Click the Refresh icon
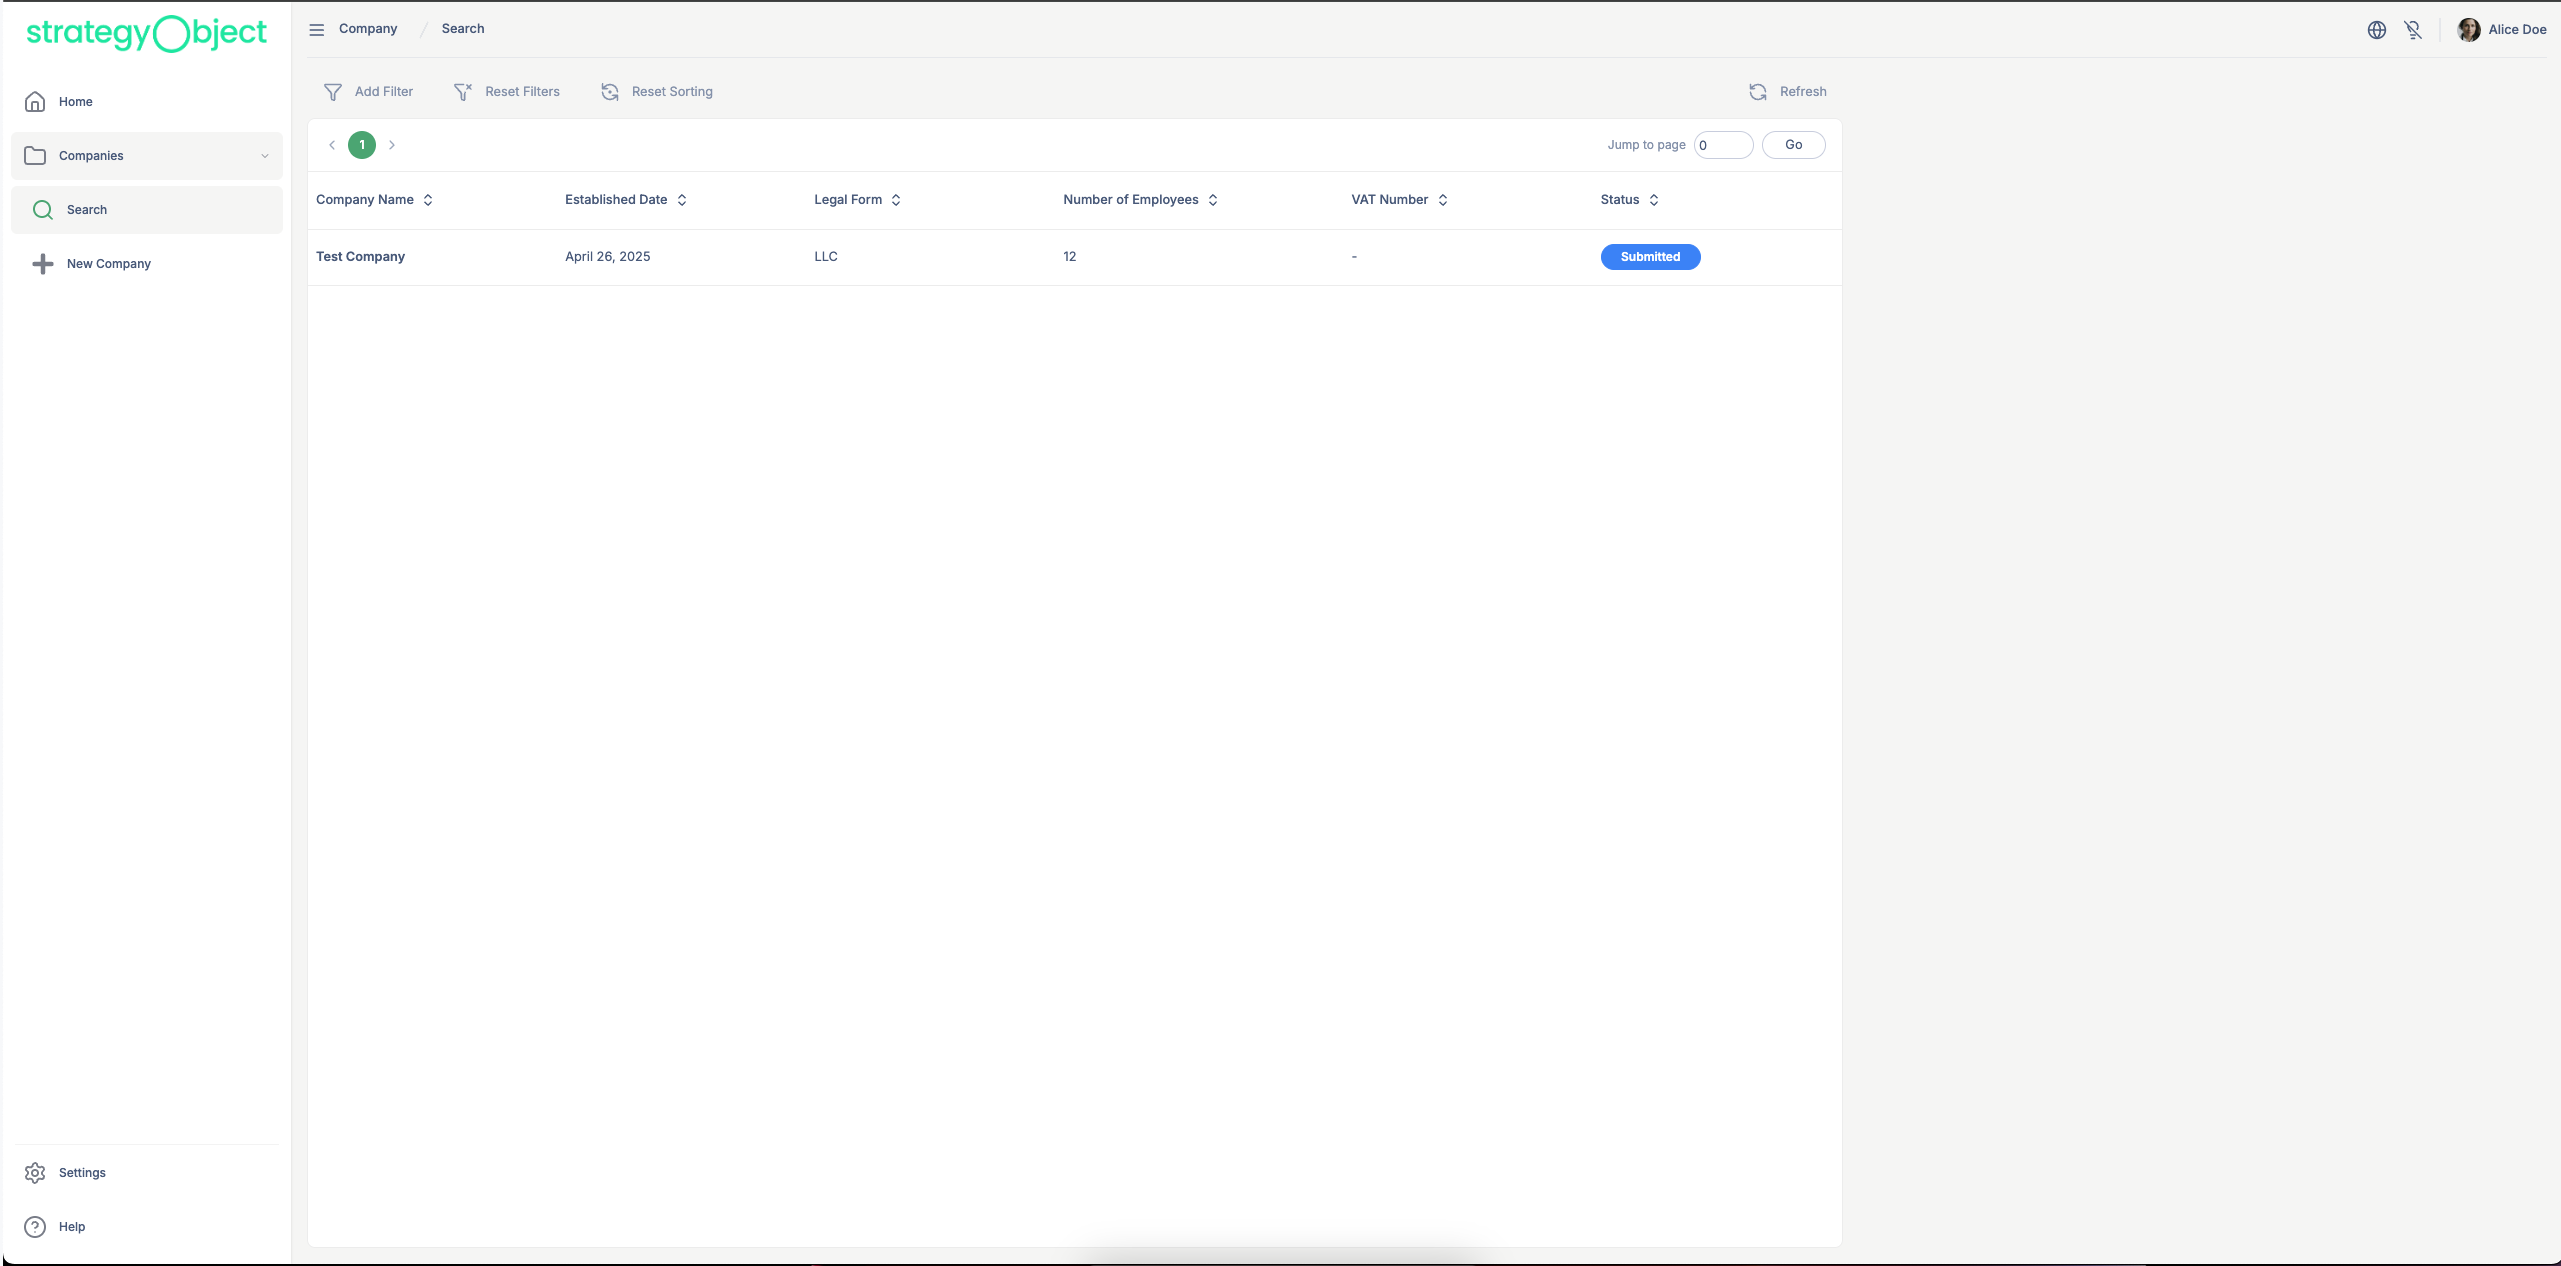This screenshot has width=2561, height=1266. 1758,92
